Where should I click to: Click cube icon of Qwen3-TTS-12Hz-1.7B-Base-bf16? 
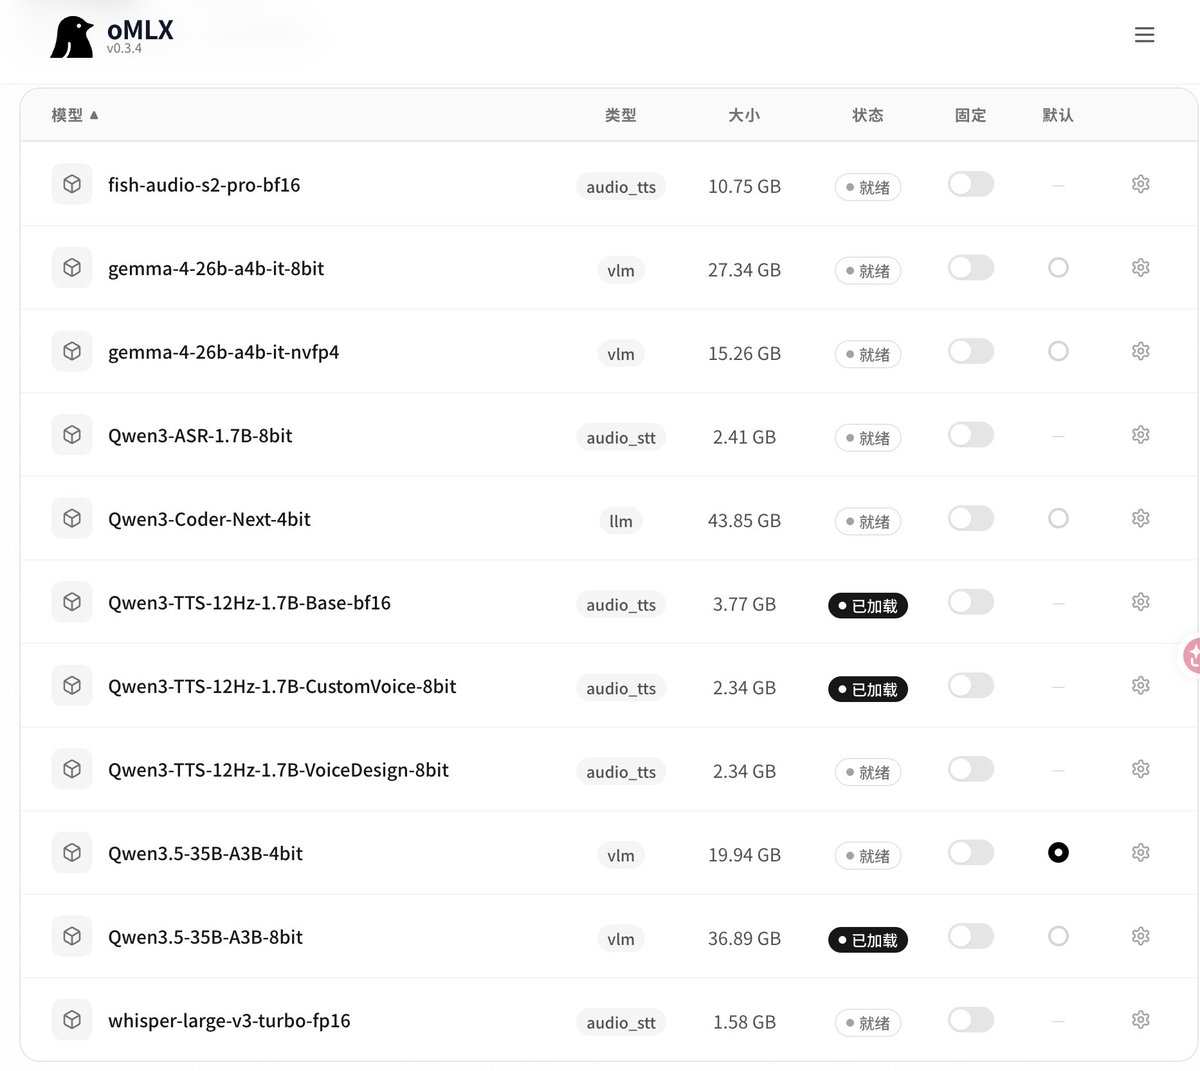(x=72, y=602)
